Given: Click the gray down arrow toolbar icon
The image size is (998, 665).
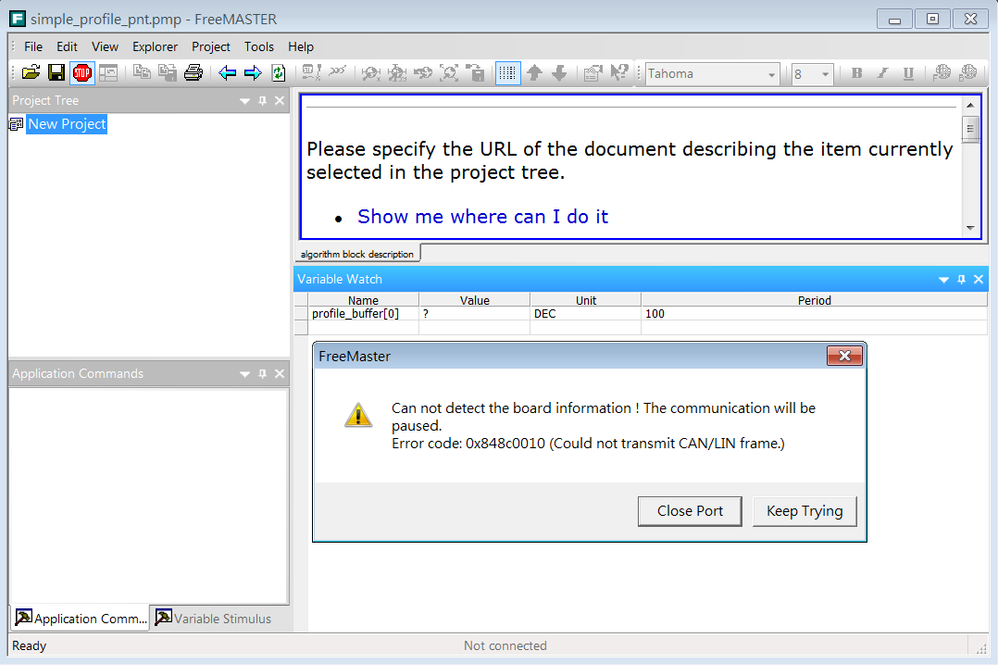Looking at the screenshot, I should coord(559,73).
